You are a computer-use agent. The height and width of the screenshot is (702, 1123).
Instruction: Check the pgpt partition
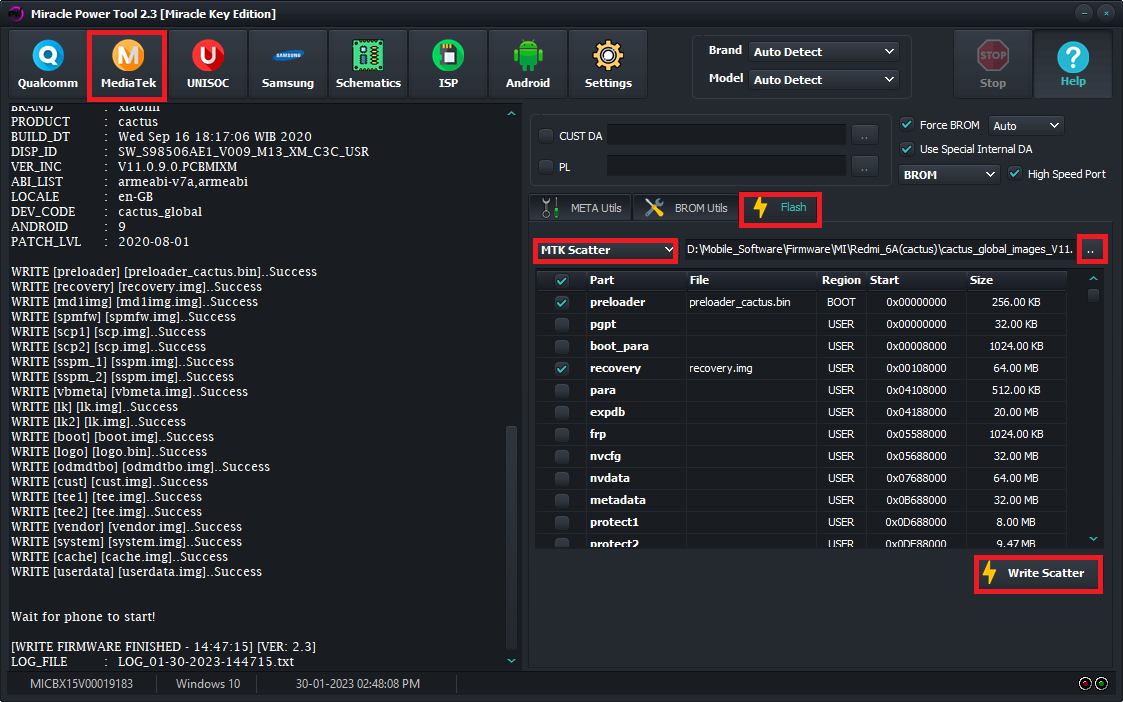(x=562, y=324)
